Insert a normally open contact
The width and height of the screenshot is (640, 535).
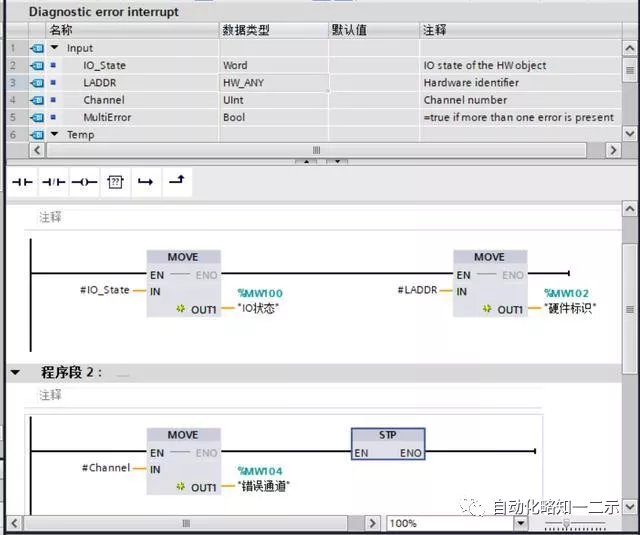(22, 183)
